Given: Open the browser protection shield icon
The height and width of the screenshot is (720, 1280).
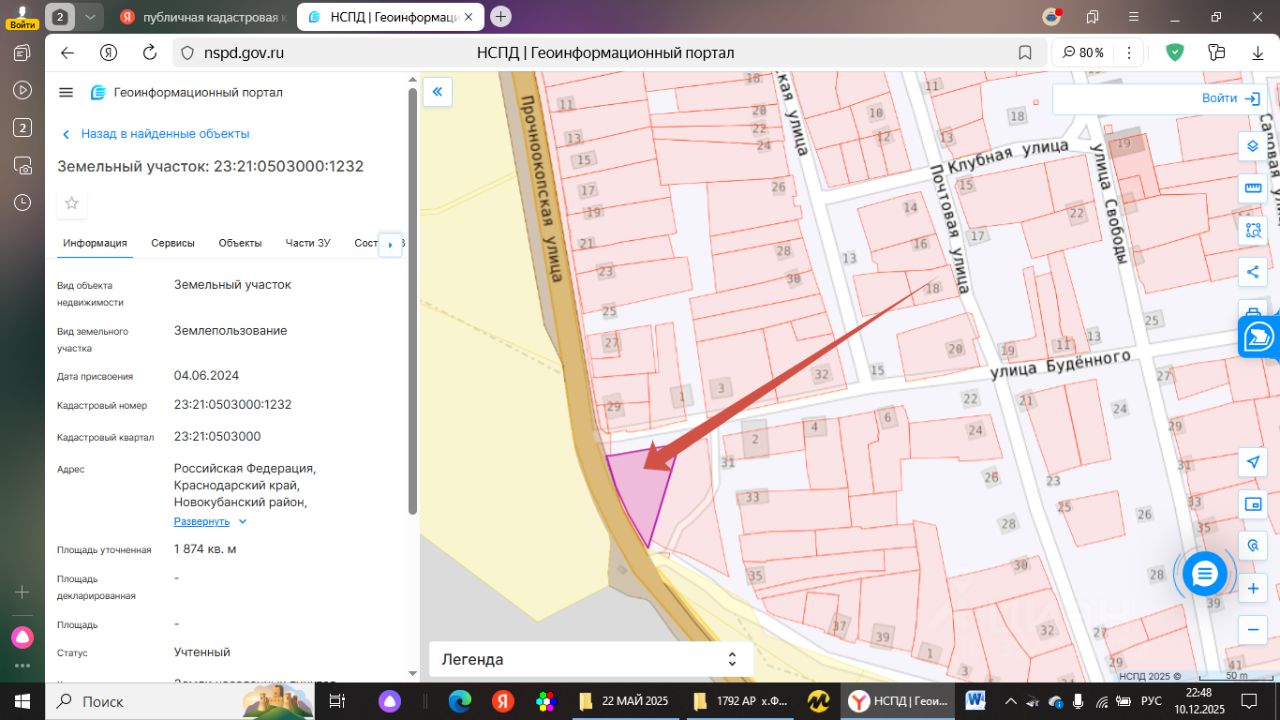Looking at the screenshot, I should 1175,53.
